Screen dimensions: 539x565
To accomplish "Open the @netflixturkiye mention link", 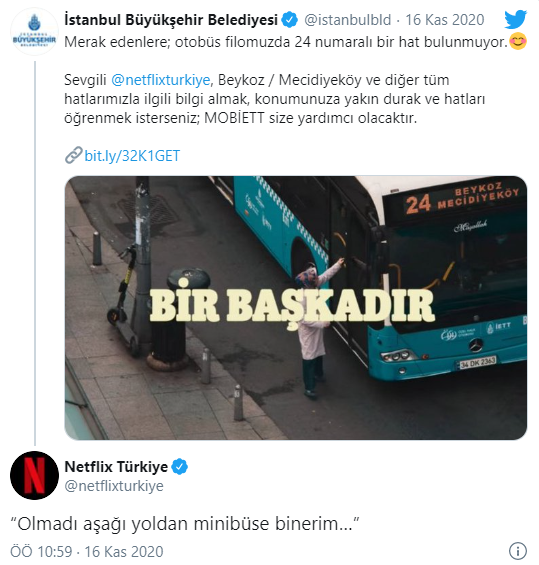I will [x=161, y=80].
